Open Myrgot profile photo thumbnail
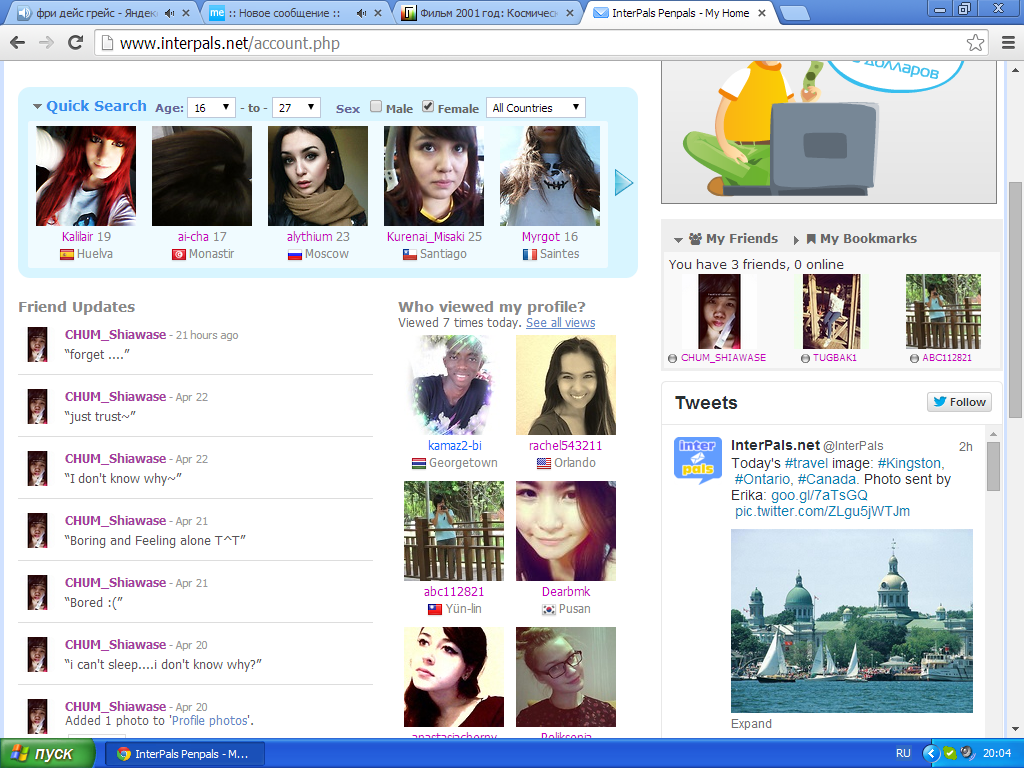This screenshot has width=1024, height=768. (x=549, y=176)
